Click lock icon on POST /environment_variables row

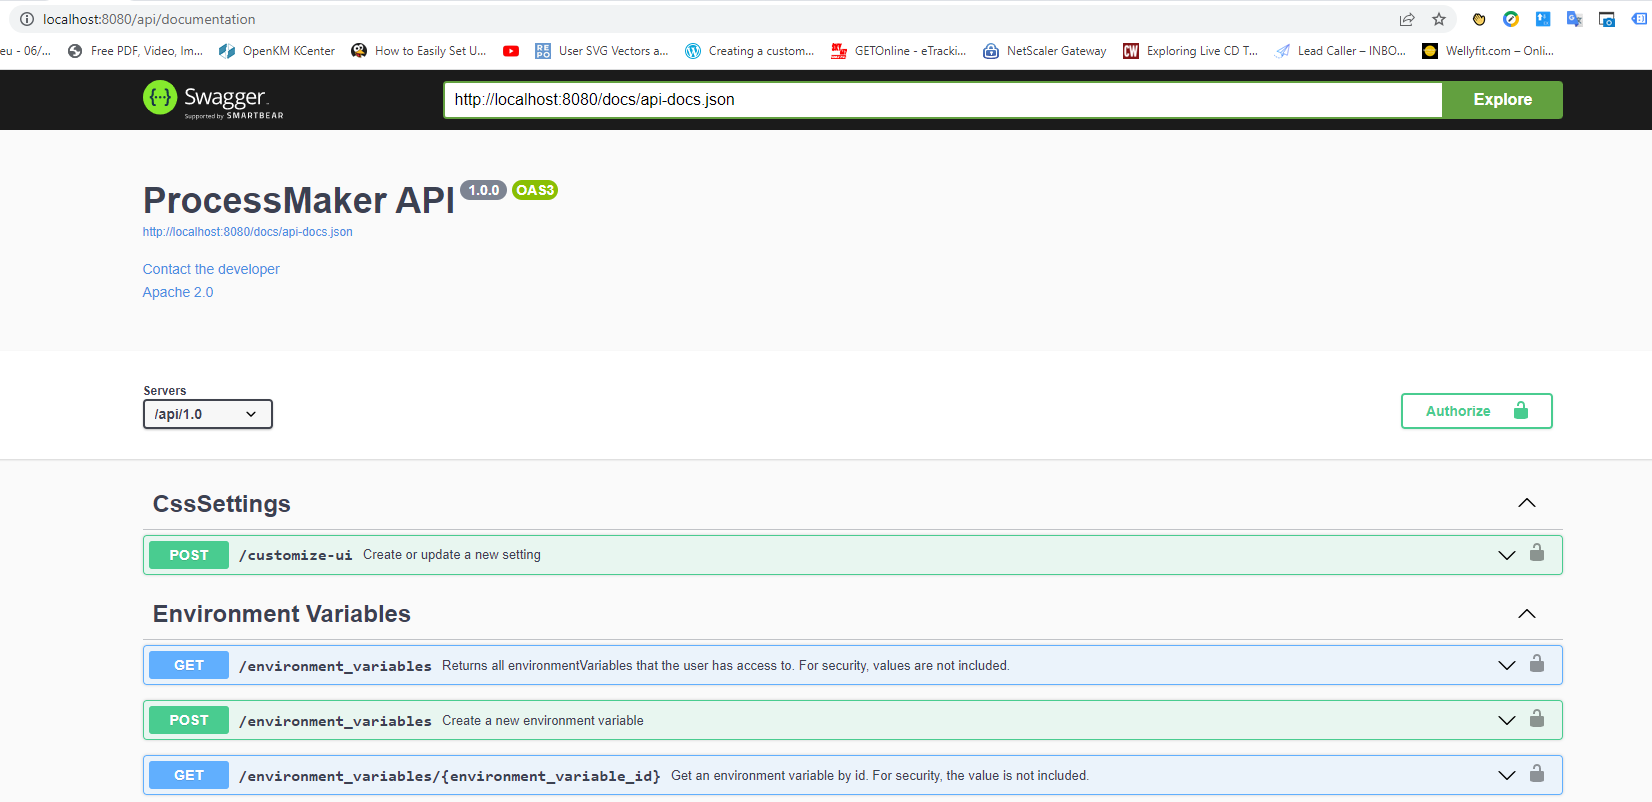1537,718
